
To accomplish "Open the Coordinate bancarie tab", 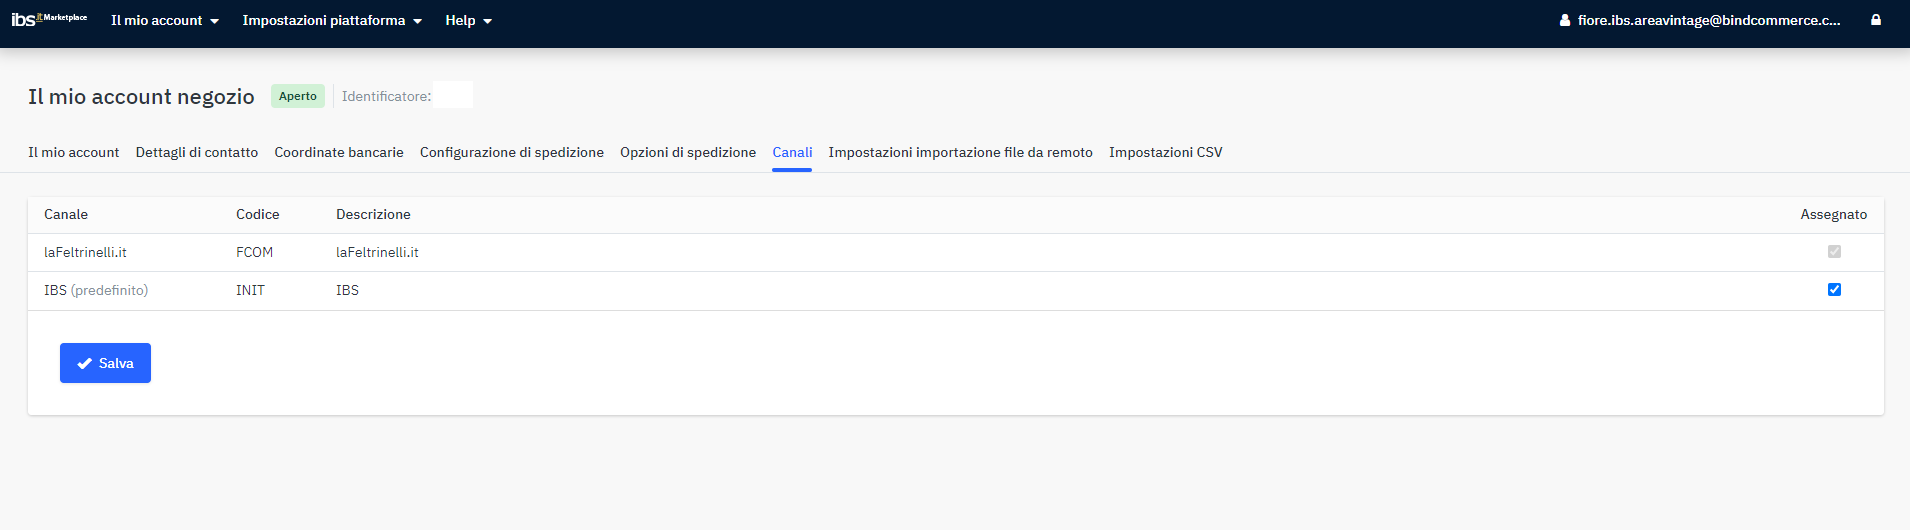I will (339, 152).
